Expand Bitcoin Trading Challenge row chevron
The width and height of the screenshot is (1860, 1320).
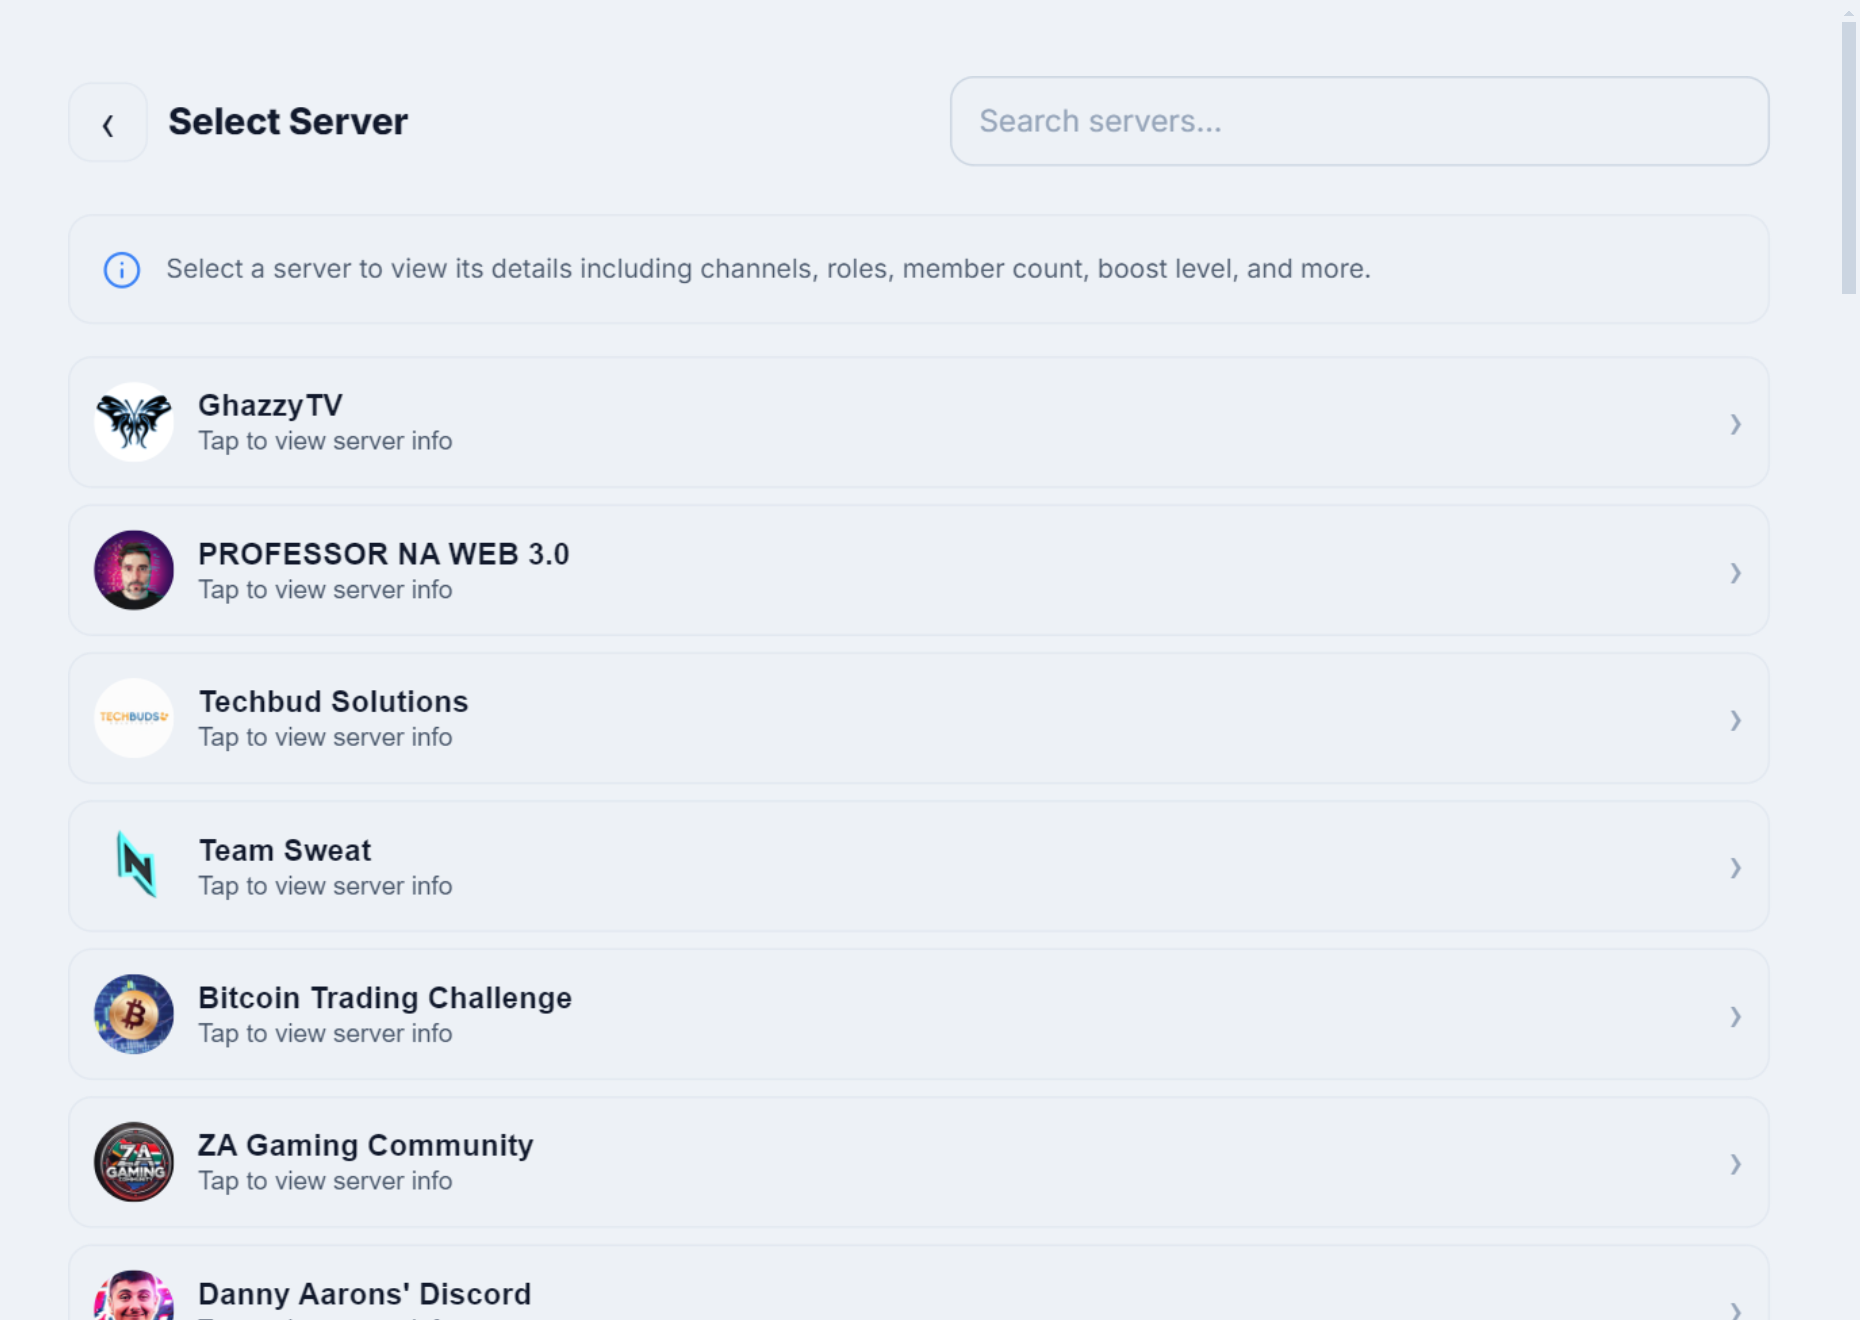[x=1736, y=1016]
